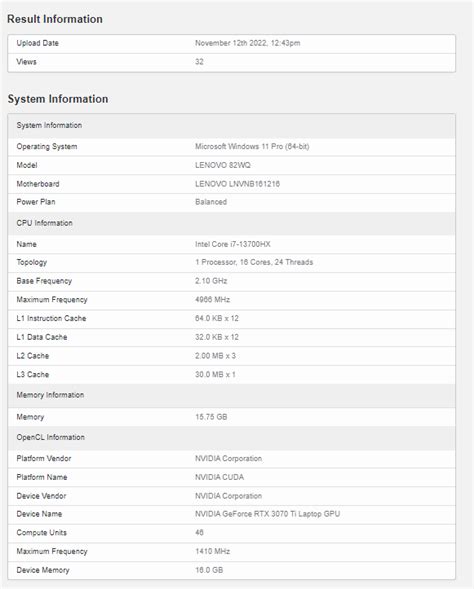
Task: Click the Model value LENOVO 82WQ
Action: pyautogui.click(x=223, y=165)
